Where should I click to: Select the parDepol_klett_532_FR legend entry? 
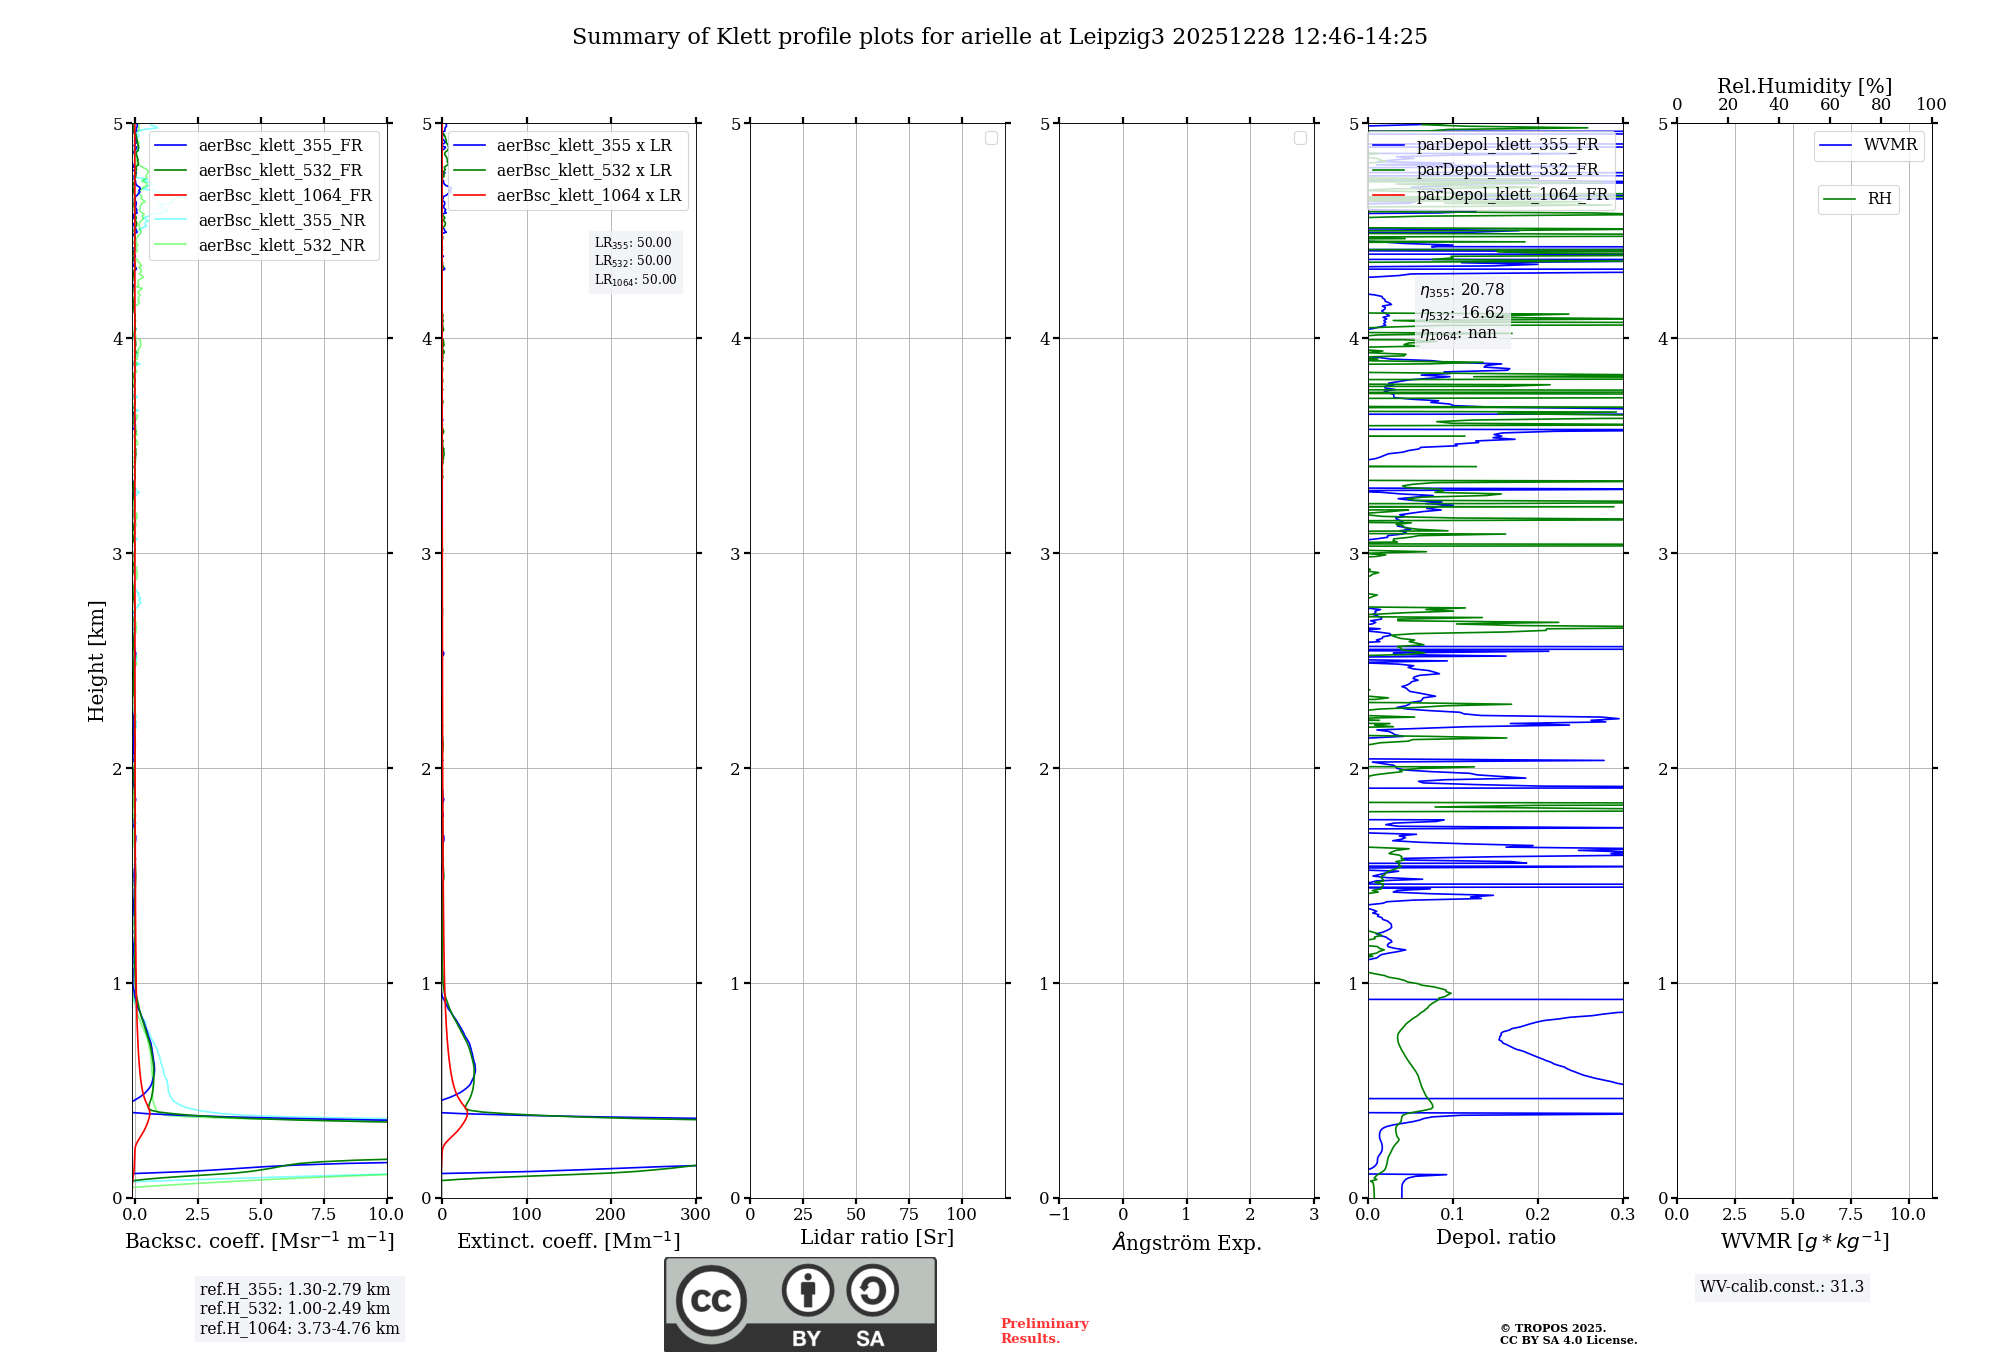click(1506, 170)
